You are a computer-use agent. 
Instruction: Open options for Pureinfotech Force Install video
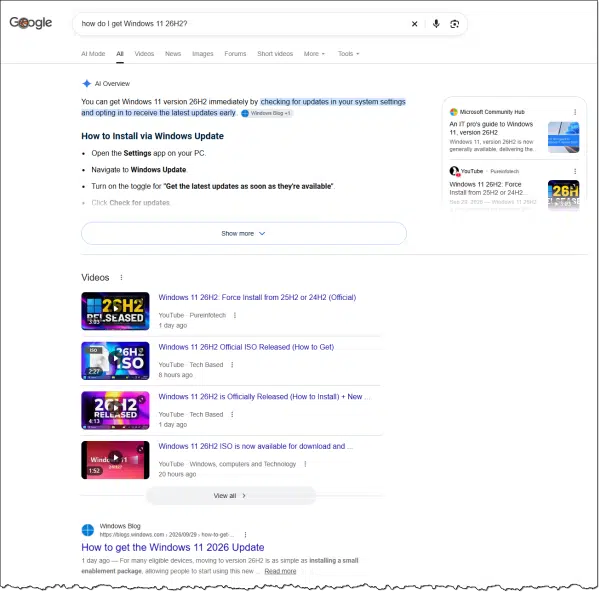point(235,315)
